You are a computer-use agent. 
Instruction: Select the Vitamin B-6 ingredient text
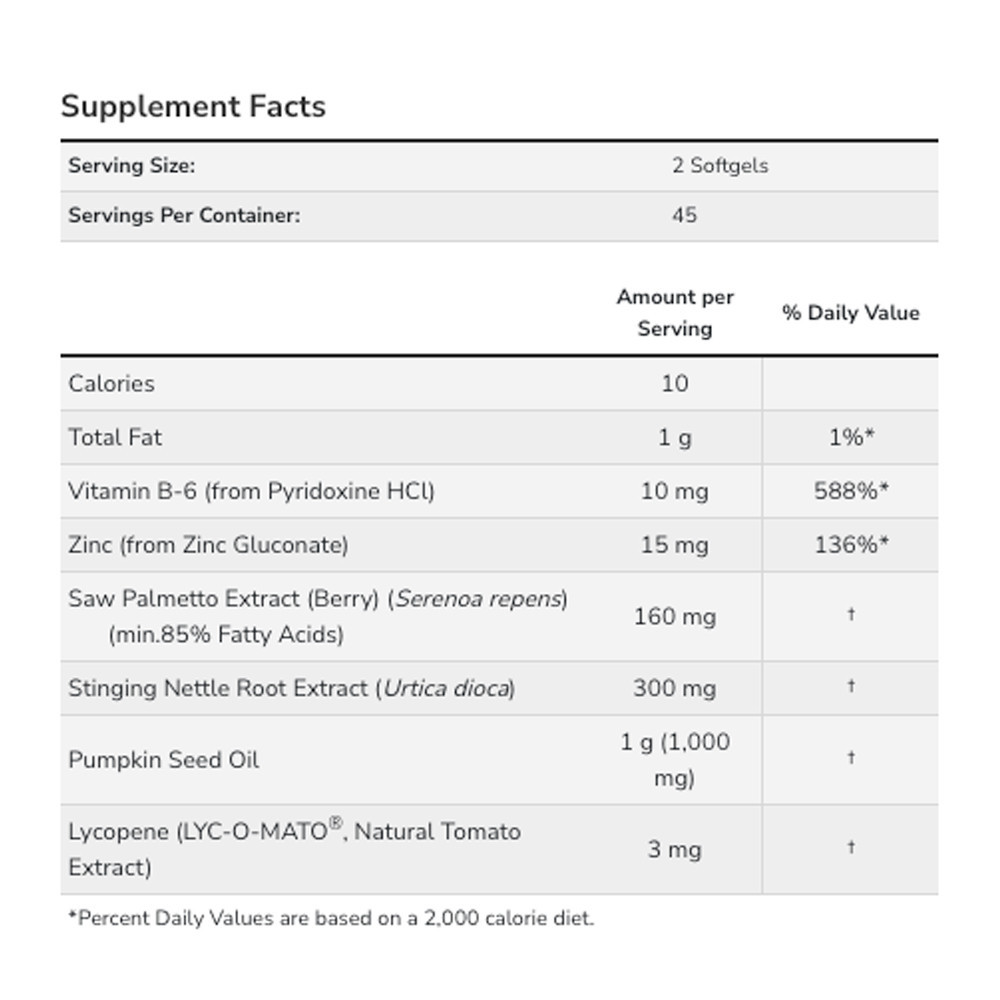pos(251,491)
